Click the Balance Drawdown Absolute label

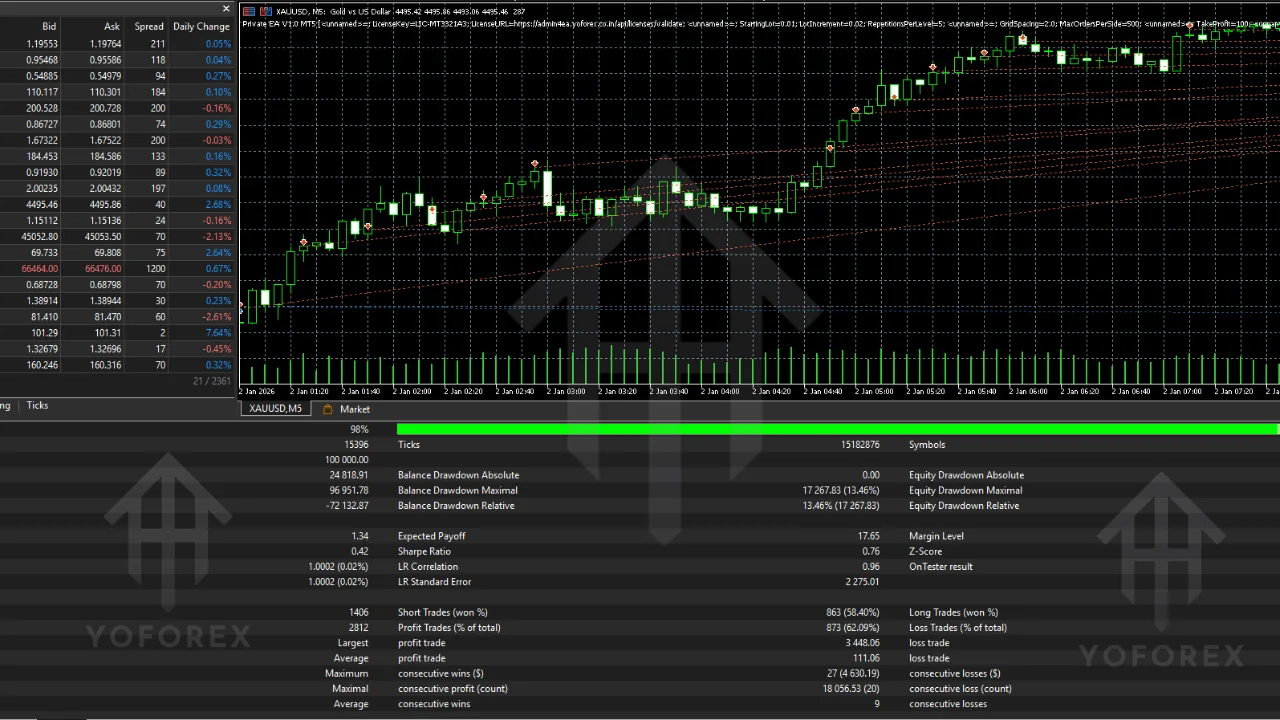click(x=458, y=475)
